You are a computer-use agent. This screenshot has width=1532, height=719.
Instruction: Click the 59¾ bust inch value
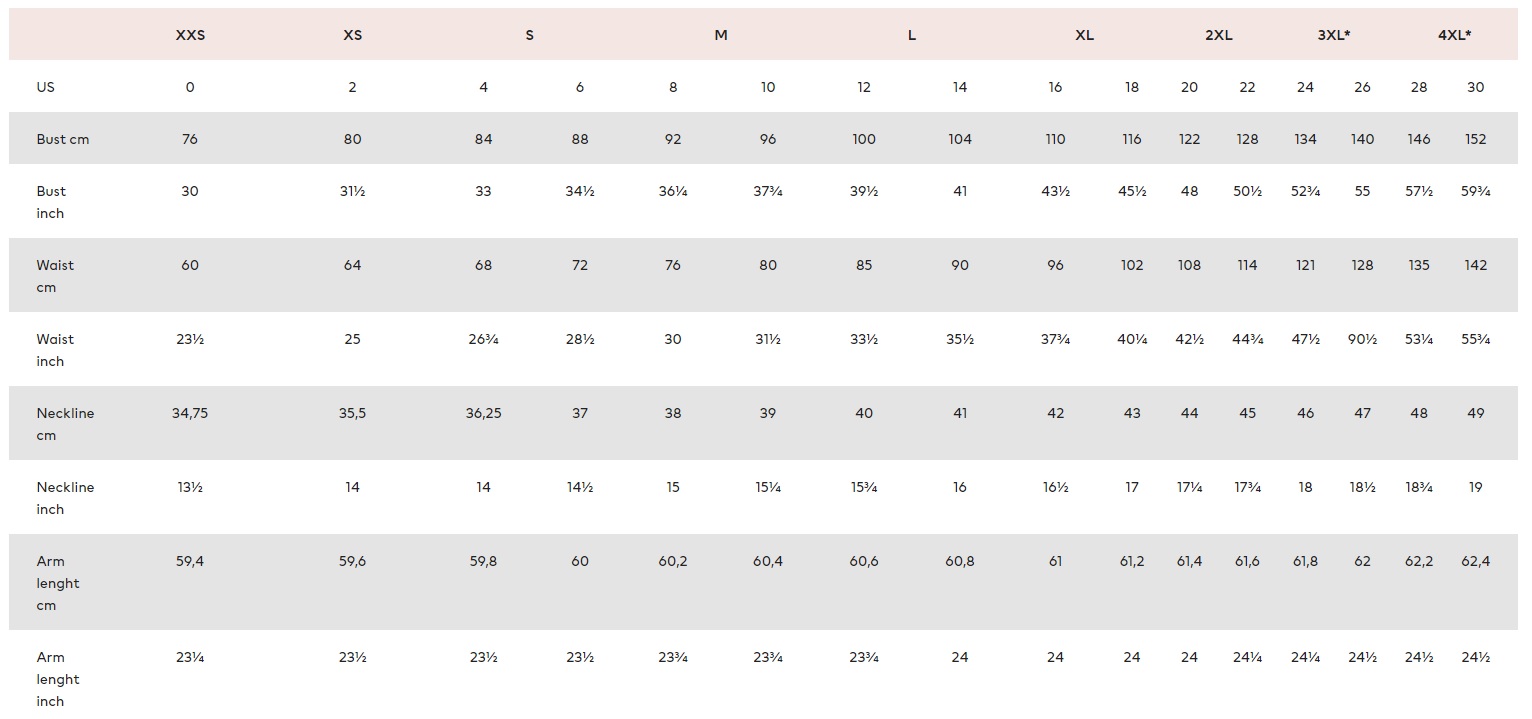pos(1475,191)
